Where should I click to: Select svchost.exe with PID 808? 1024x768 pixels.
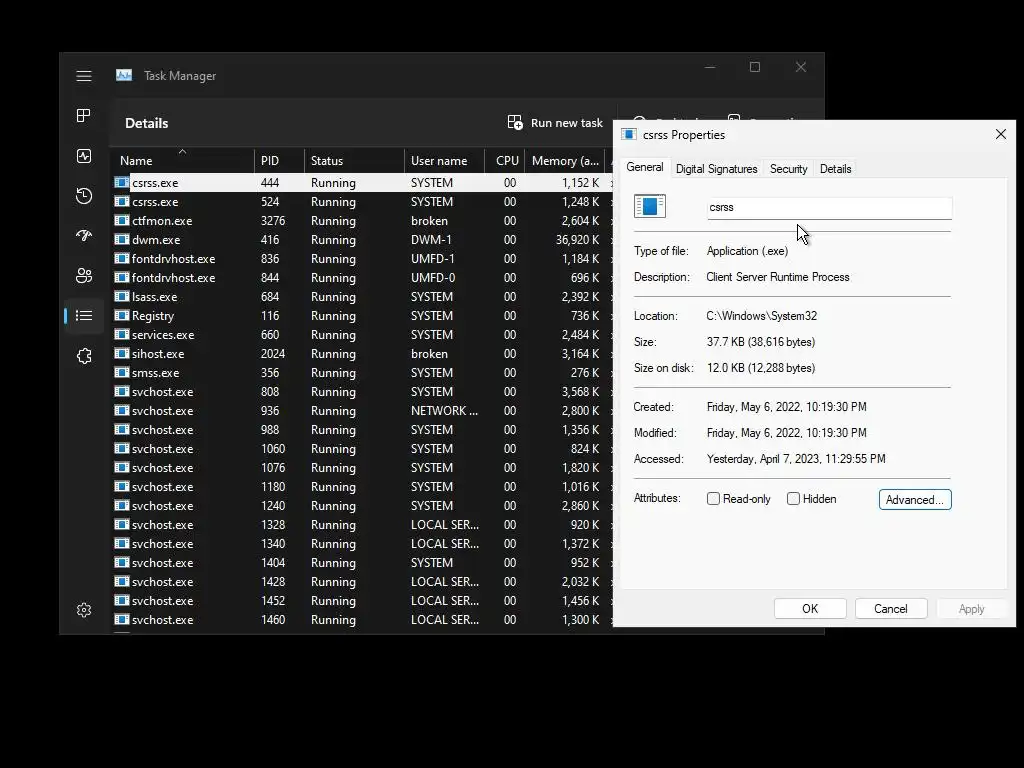point(362,392)
